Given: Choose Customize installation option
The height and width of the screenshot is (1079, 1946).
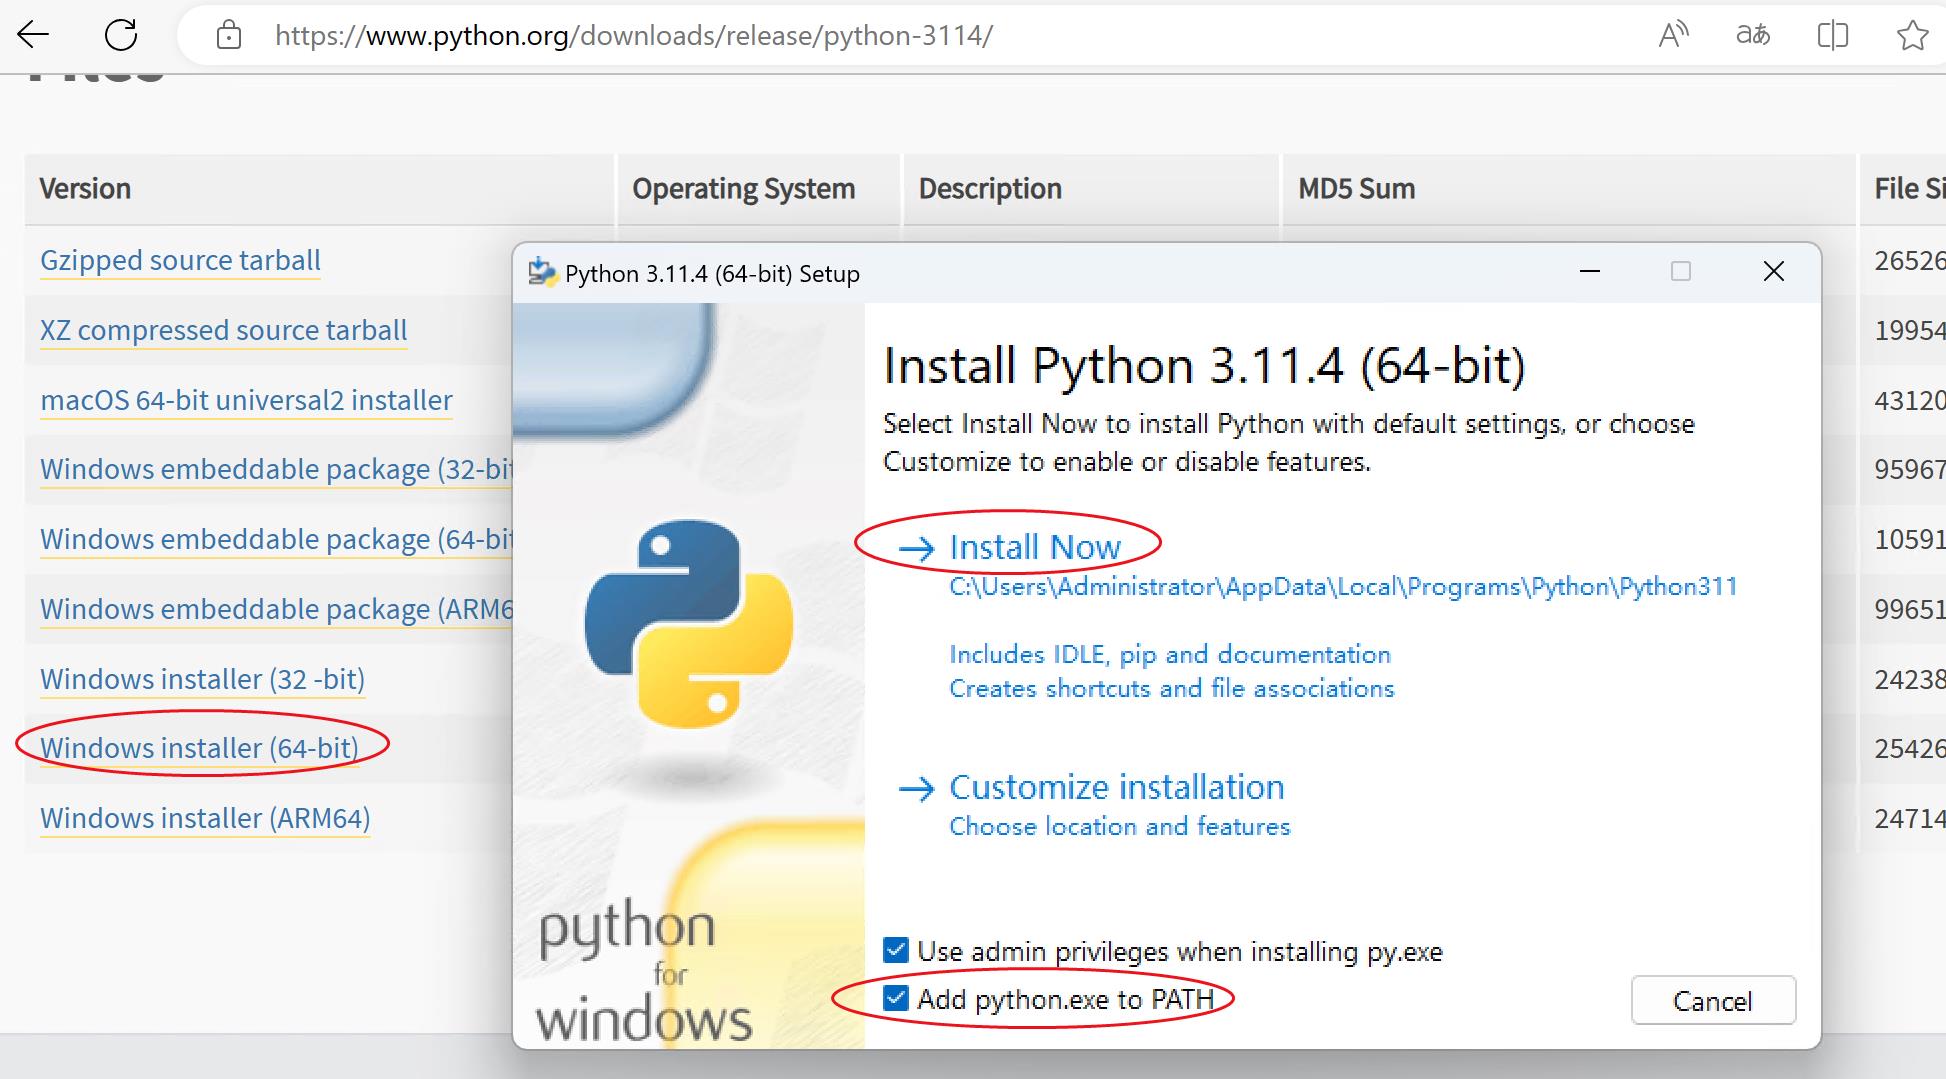Looking at the screenshot, I should click(x=1116, y=787).
